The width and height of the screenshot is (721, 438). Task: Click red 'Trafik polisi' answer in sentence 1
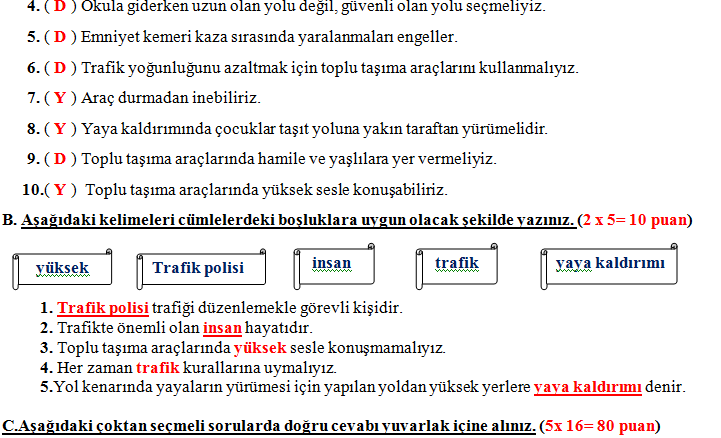click(x=103, y=308)
